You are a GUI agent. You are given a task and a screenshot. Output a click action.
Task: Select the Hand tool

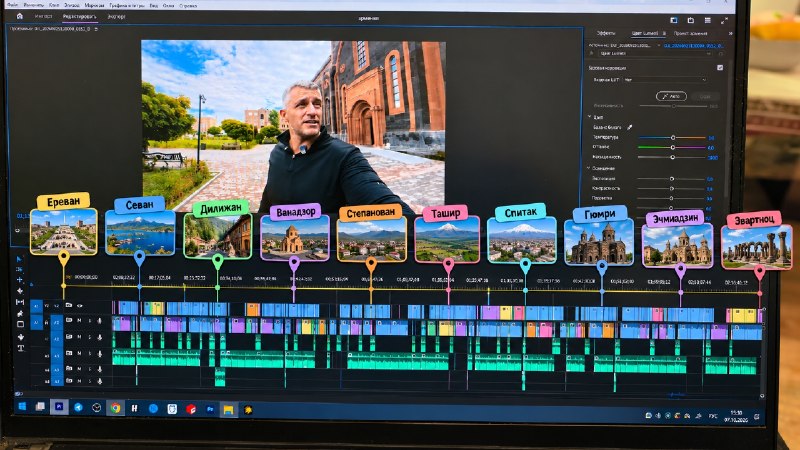pyautogui.click(x=20, y=337)
